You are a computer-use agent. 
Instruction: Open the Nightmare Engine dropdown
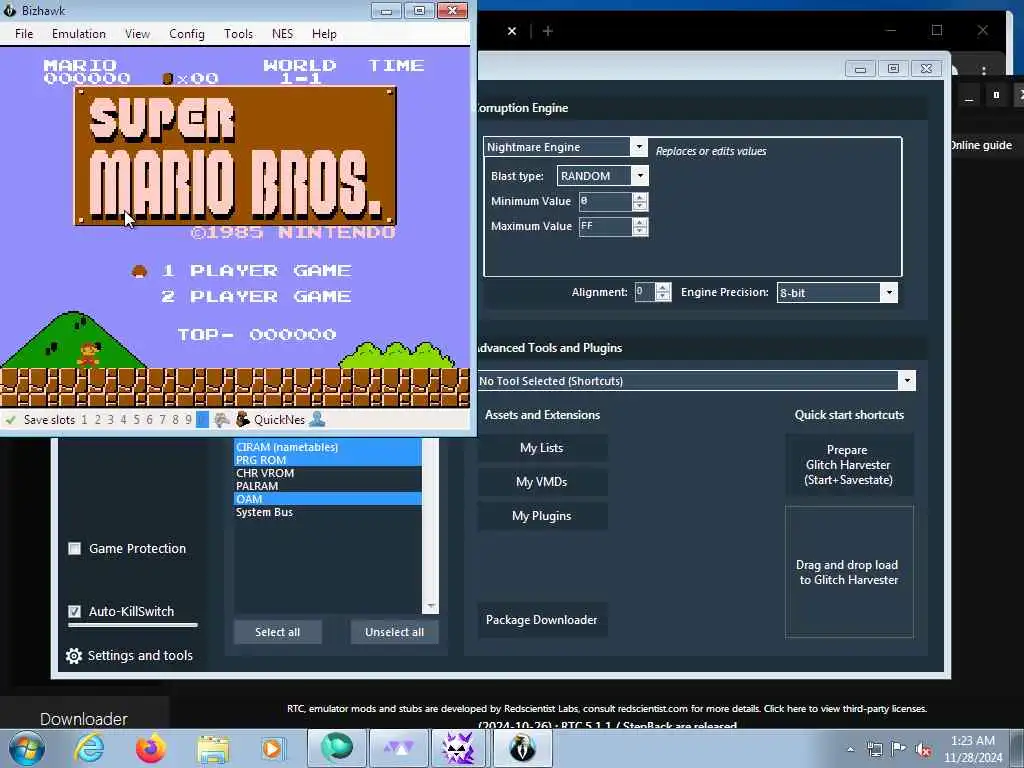click(639, 147)
